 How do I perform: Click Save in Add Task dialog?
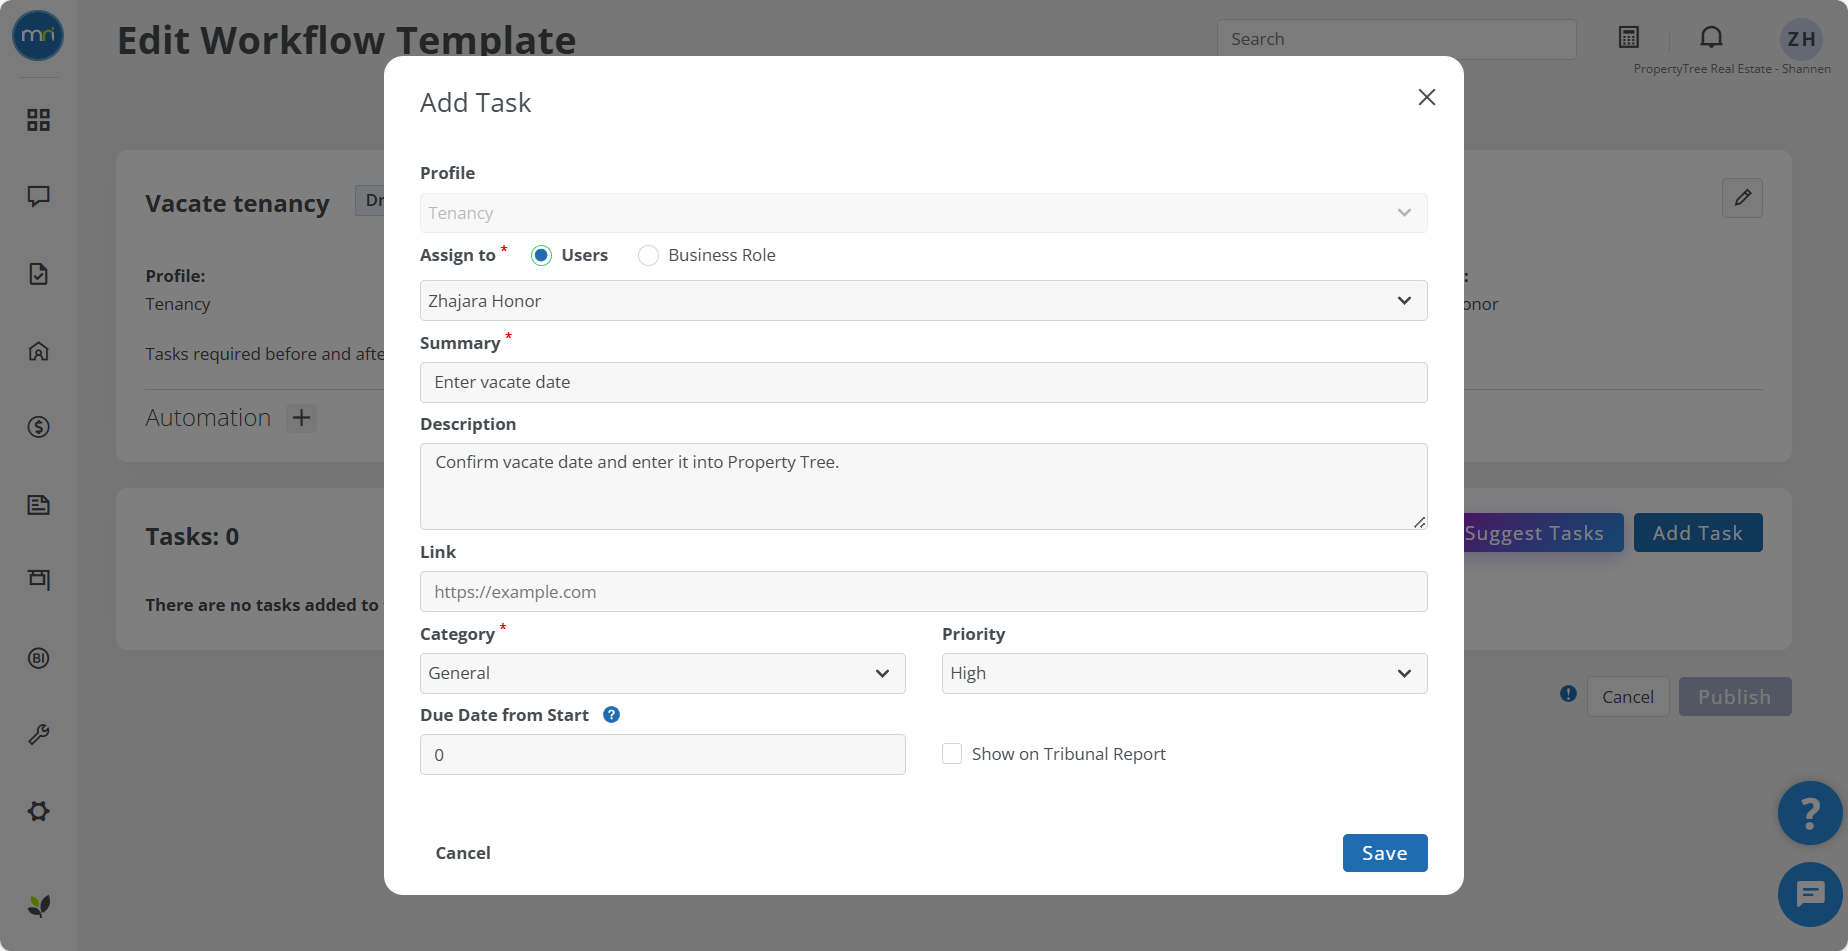coord(1385,853)
